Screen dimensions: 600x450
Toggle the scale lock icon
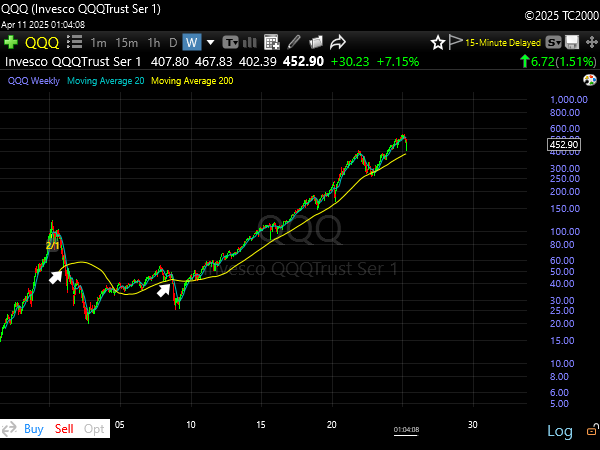(x=593, y=430)
